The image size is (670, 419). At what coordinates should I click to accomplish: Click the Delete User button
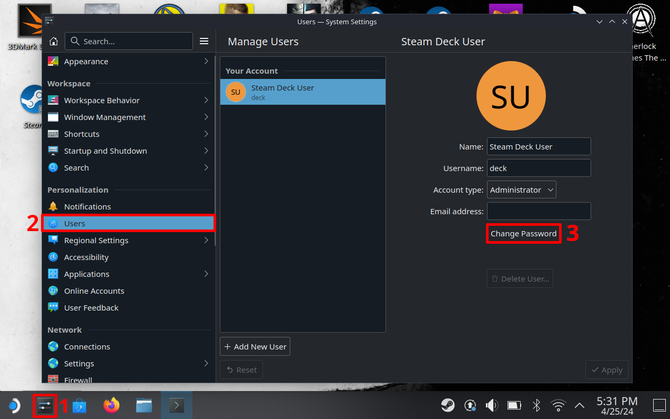(x=520, y=278)
